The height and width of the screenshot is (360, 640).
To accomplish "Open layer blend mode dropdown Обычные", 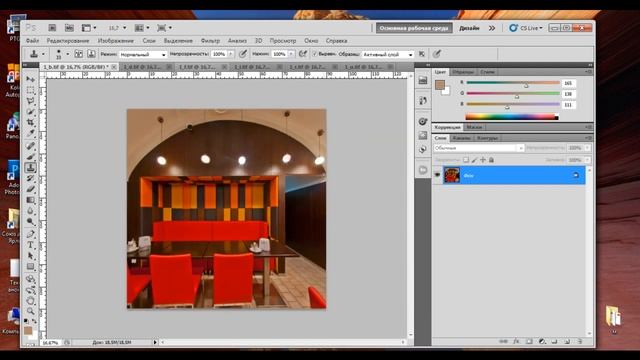I will point(479,148).
